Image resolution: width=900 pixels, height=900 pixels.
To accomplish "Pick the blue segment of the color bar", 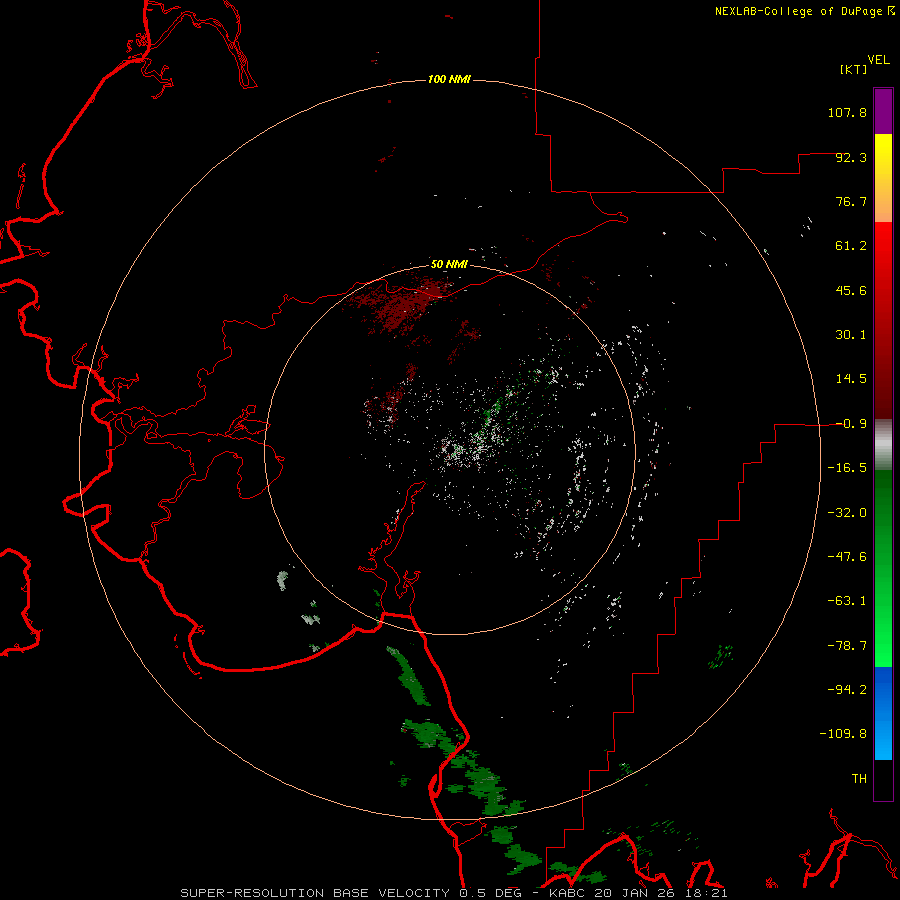I will click(883, 713).
